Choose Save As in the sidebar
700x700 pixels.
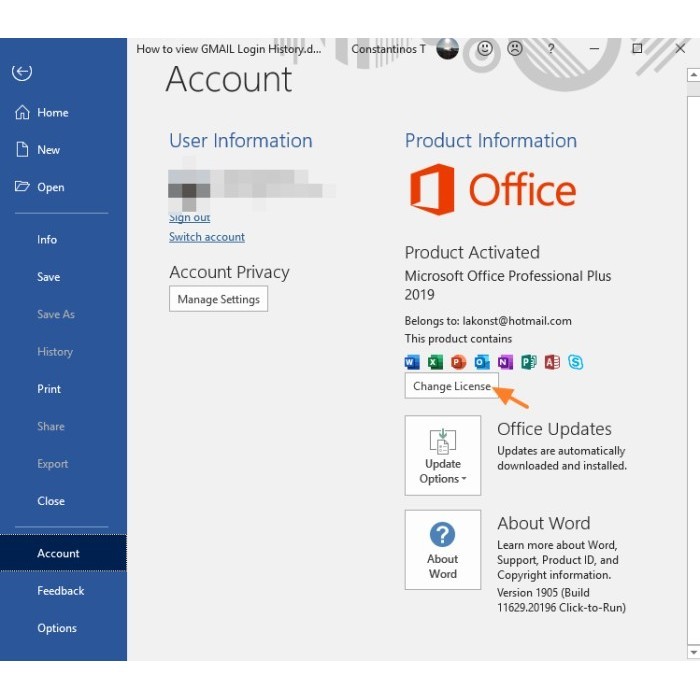pos(56,314)
